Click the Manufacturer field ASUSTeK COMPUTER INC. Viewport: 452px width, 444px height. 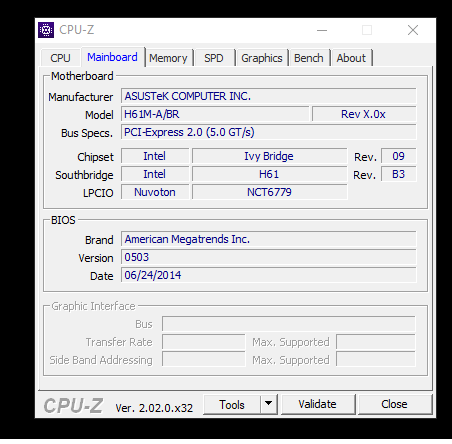(x=269, y=96)
